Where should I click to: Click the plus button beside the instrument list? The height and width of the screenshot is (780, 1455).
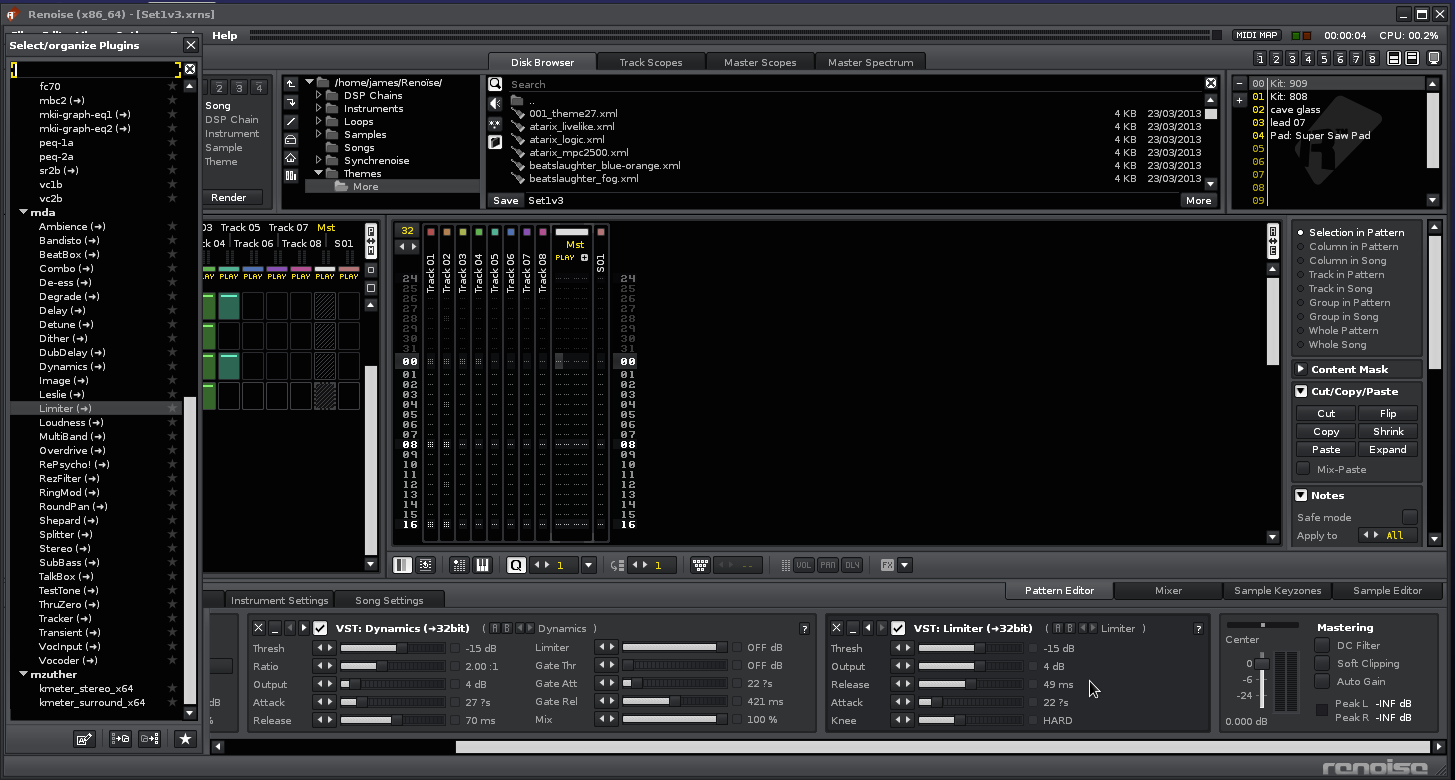(x=1240, y=100)
